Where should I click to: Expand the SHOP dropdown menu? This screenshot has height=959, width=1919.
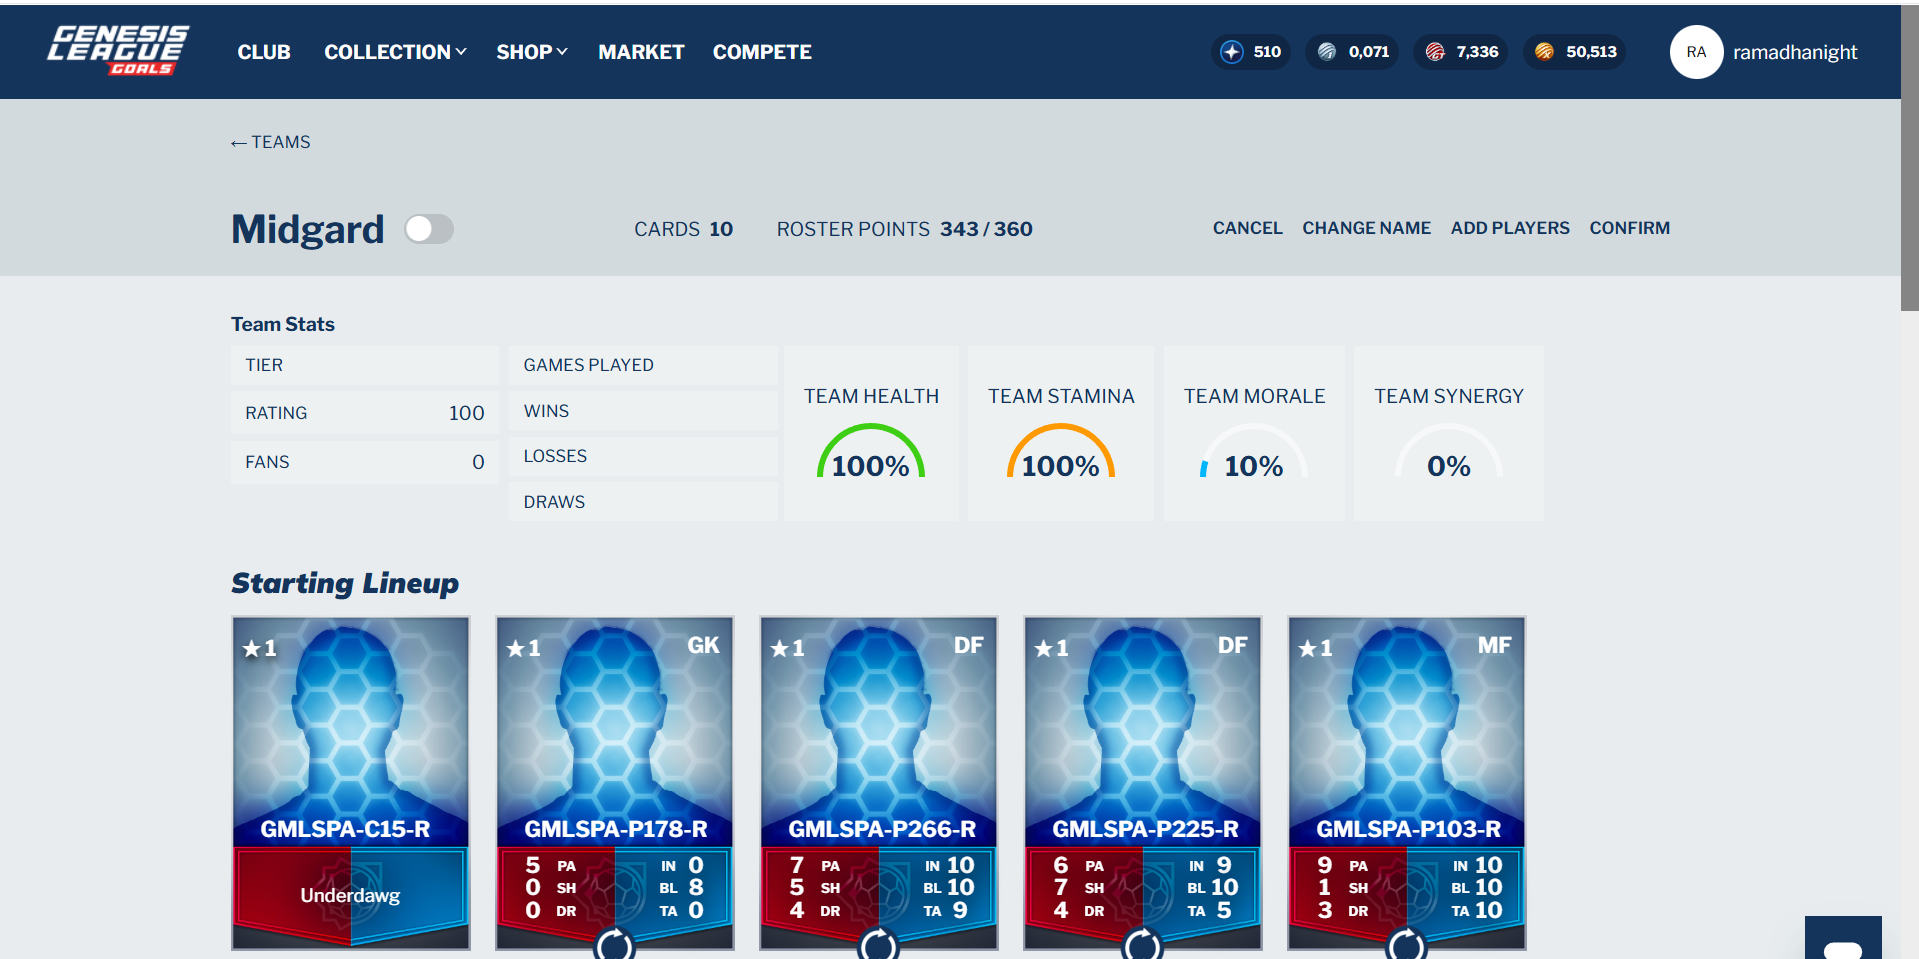pos(532,52)
